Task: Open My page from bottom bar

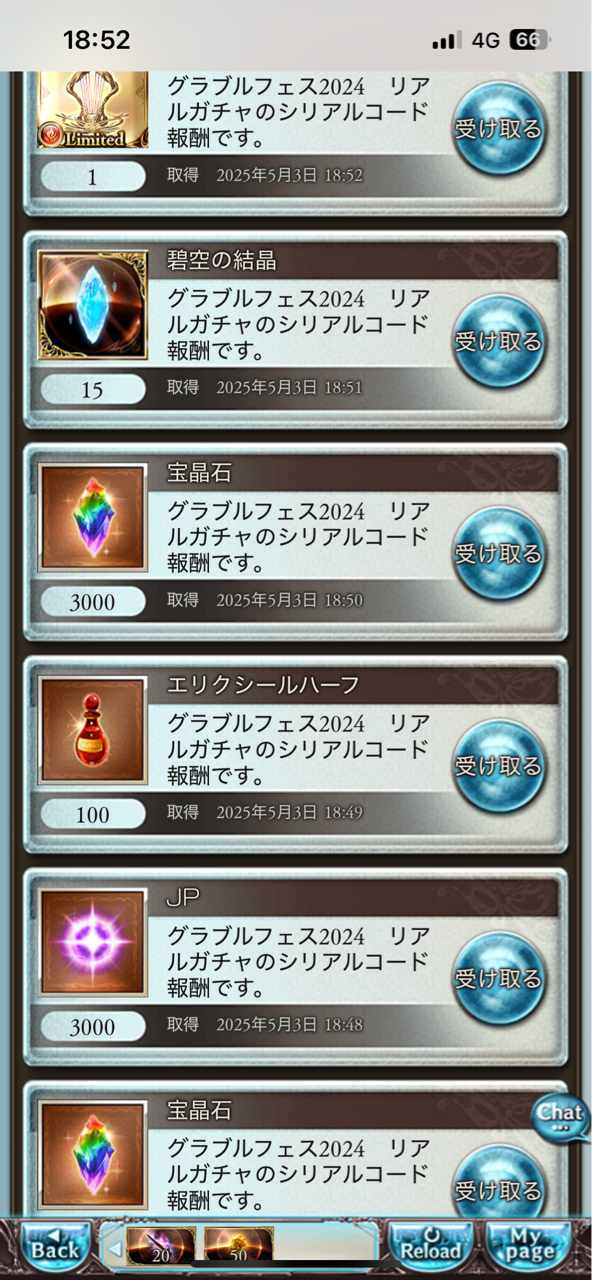Action: tap(529, 1246)
